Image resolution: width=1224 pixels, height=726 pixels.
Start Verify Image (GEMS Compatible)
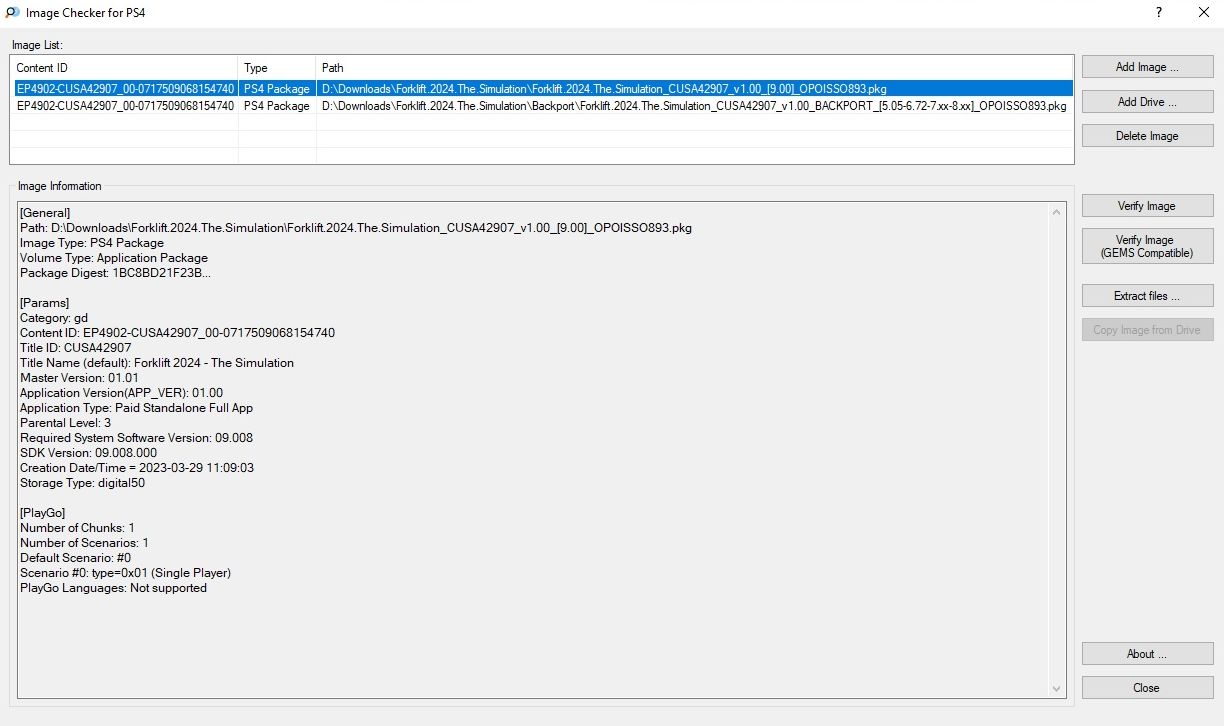tap(1147, 246)
